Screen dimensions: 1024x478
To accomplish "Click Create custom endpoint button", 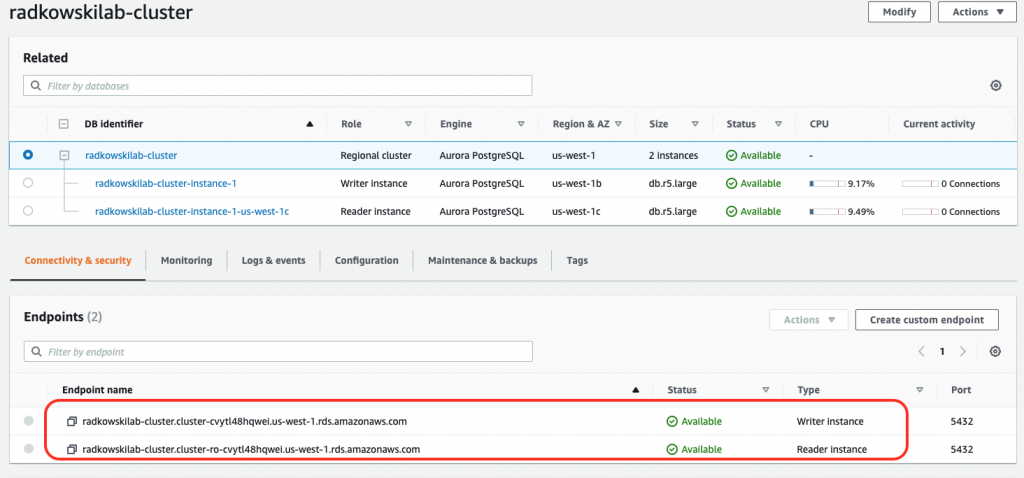I will [x=927, y=320].
